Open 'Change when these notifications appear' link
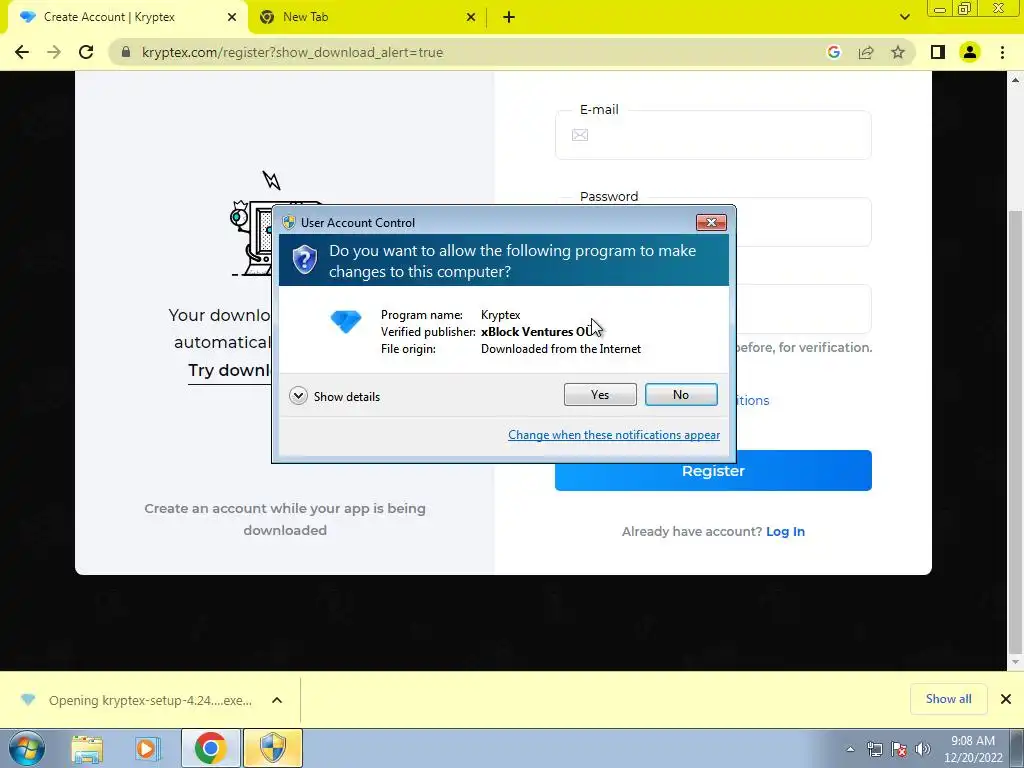Screen dimensions: 1024x768 pyautogui.click(x=614, y=435)
